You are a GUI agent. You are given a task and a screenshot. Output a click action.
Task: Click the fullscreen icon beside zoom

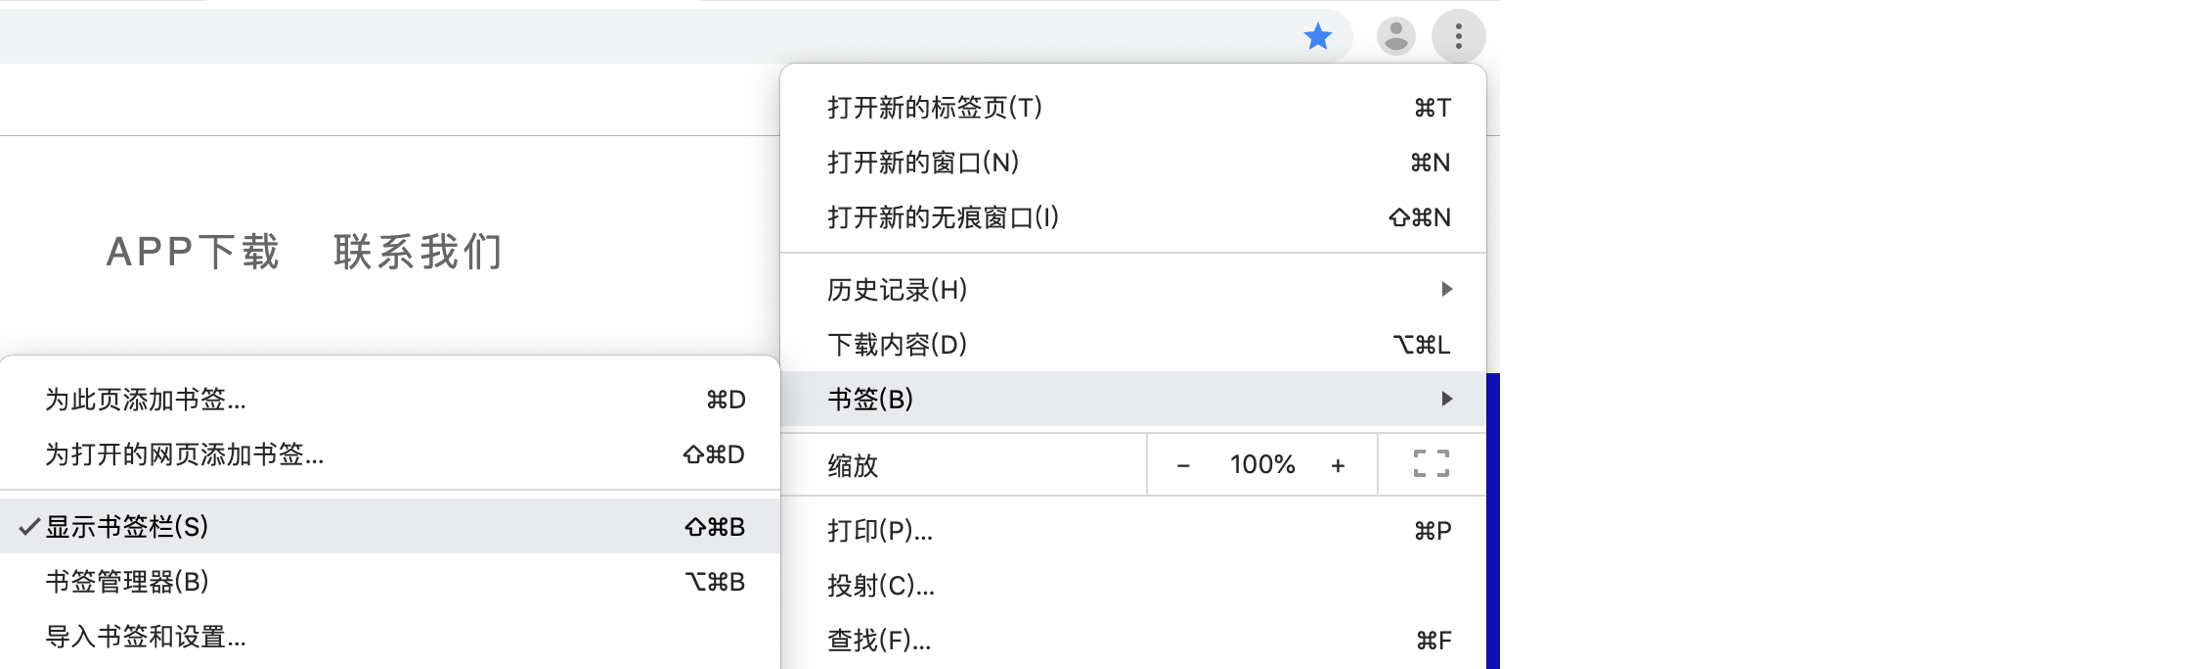click(x=1431, y=464)
